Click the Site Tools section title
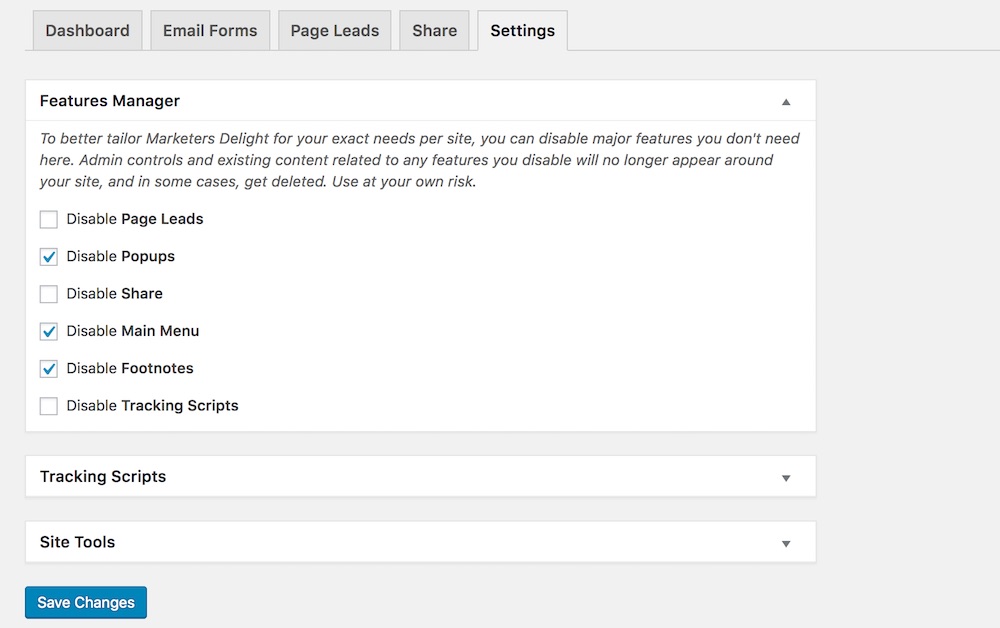 pyautogui.click(x=77, y=542)
